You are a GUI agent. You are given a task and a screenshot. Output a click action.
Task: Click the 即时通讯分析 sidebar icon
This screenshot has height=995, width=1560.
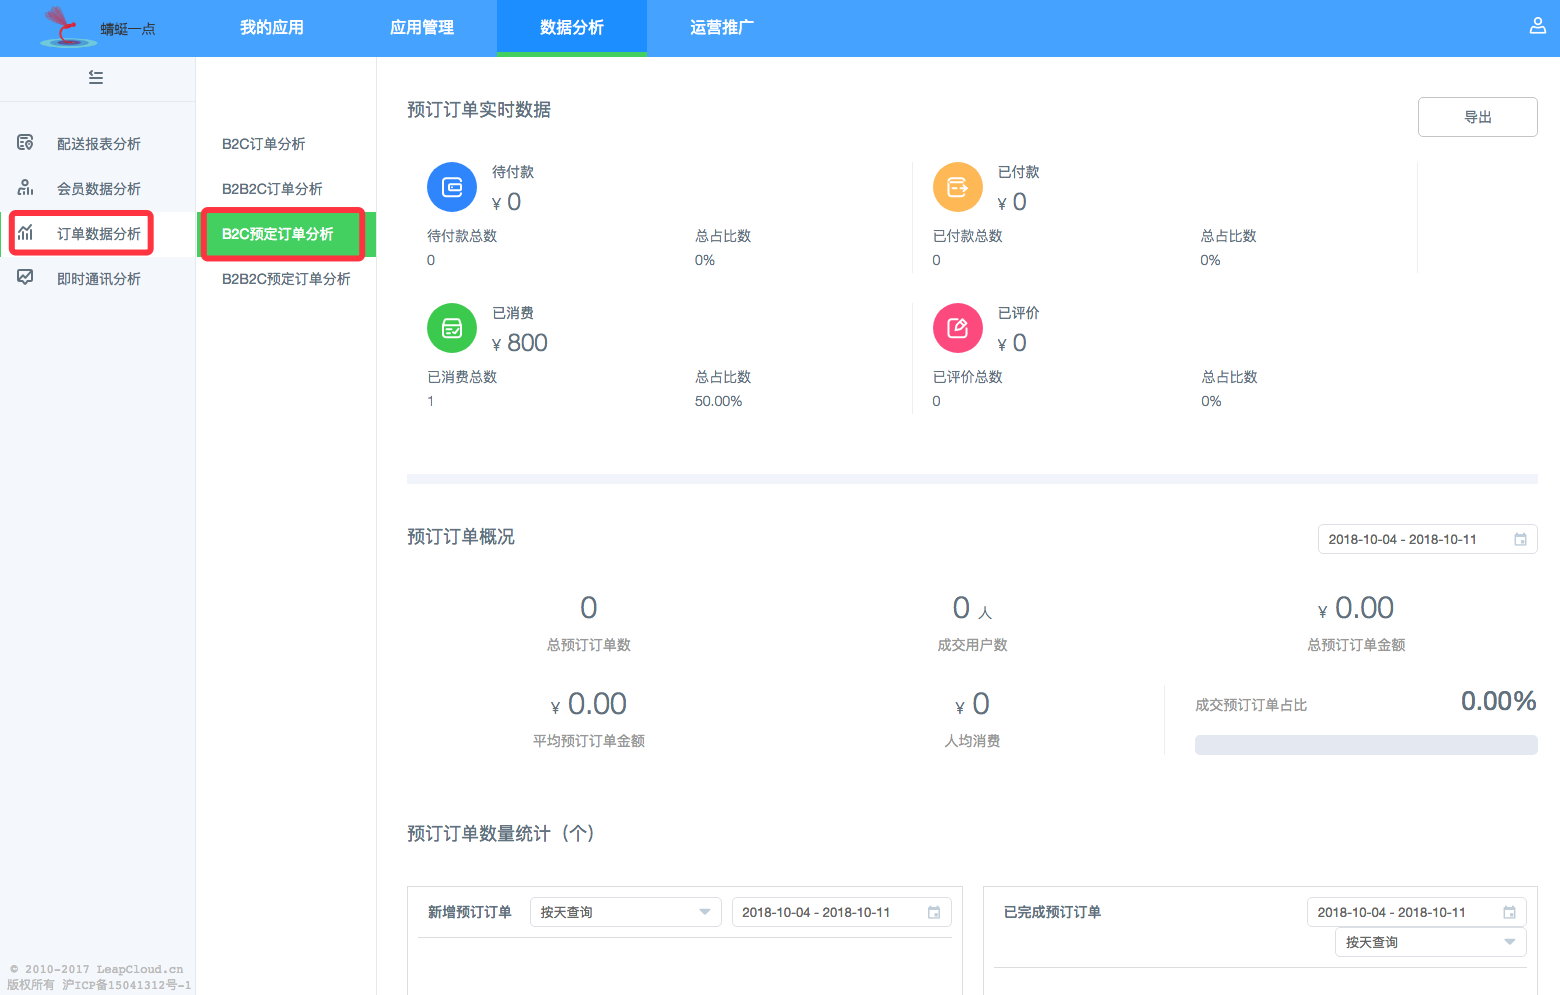point(26,278)
